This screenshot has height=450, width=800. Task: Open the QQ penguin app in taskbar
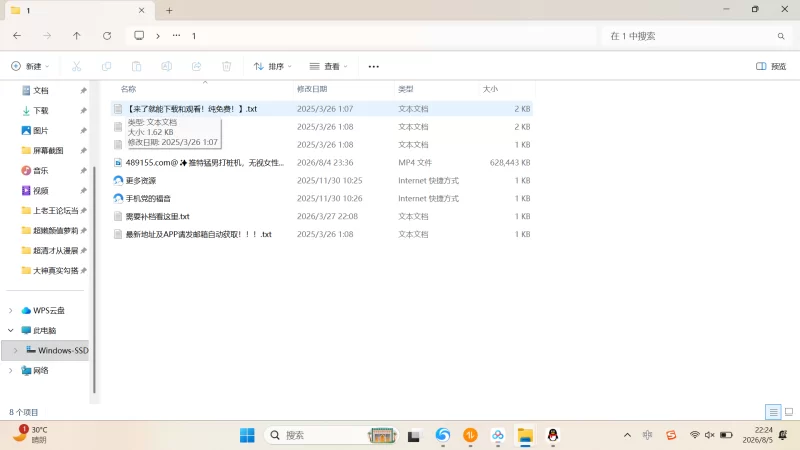tap(553, 435)
